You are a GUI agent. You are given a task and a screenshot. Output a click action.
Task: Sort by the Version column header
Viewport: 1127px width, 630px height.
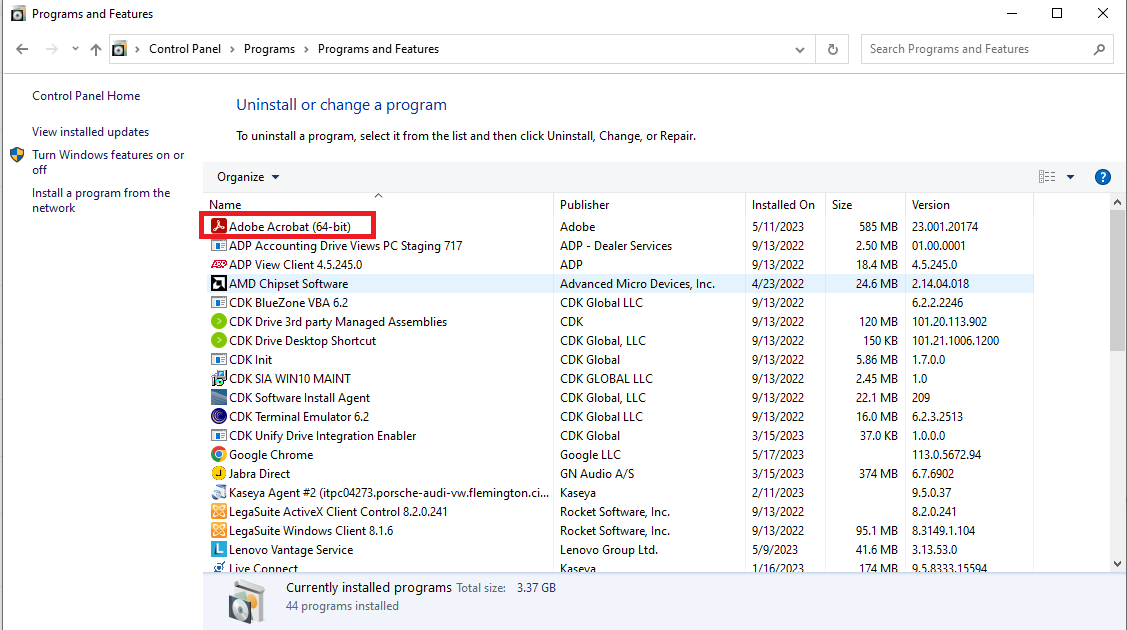pos(970,205)
